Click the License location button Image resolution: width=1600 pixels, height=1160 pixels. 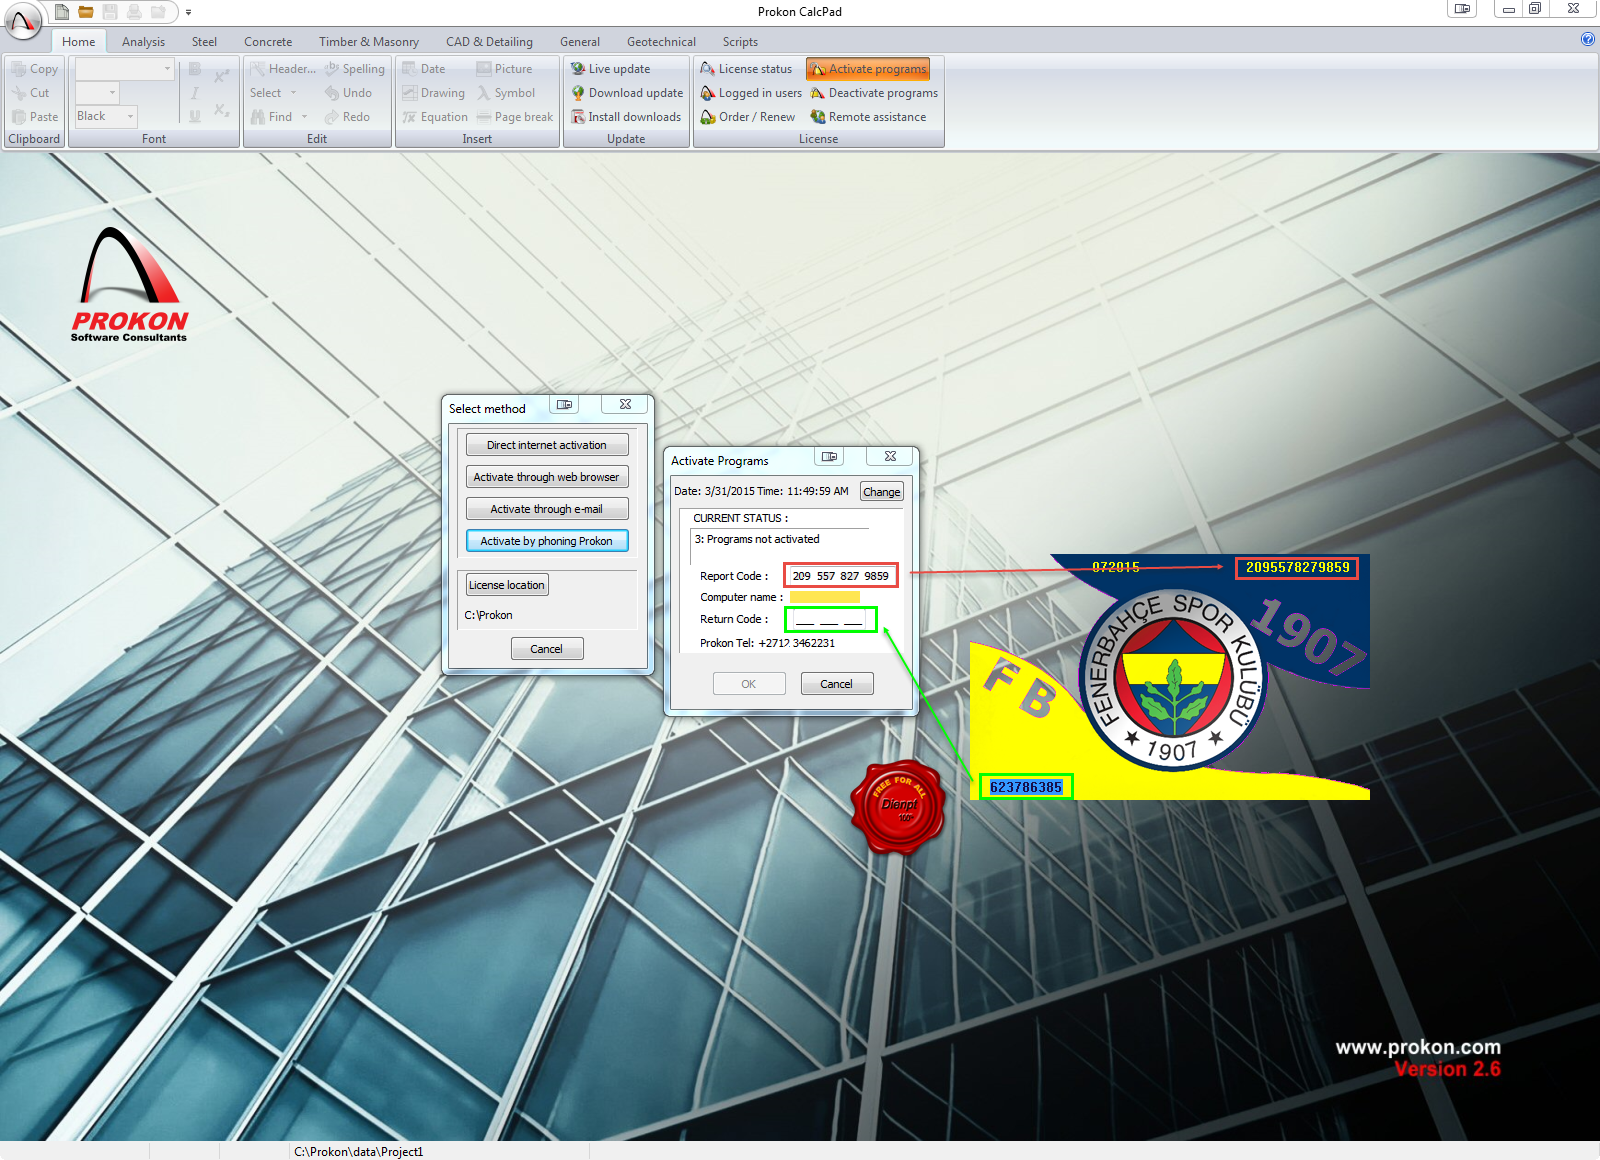point(507,585)
